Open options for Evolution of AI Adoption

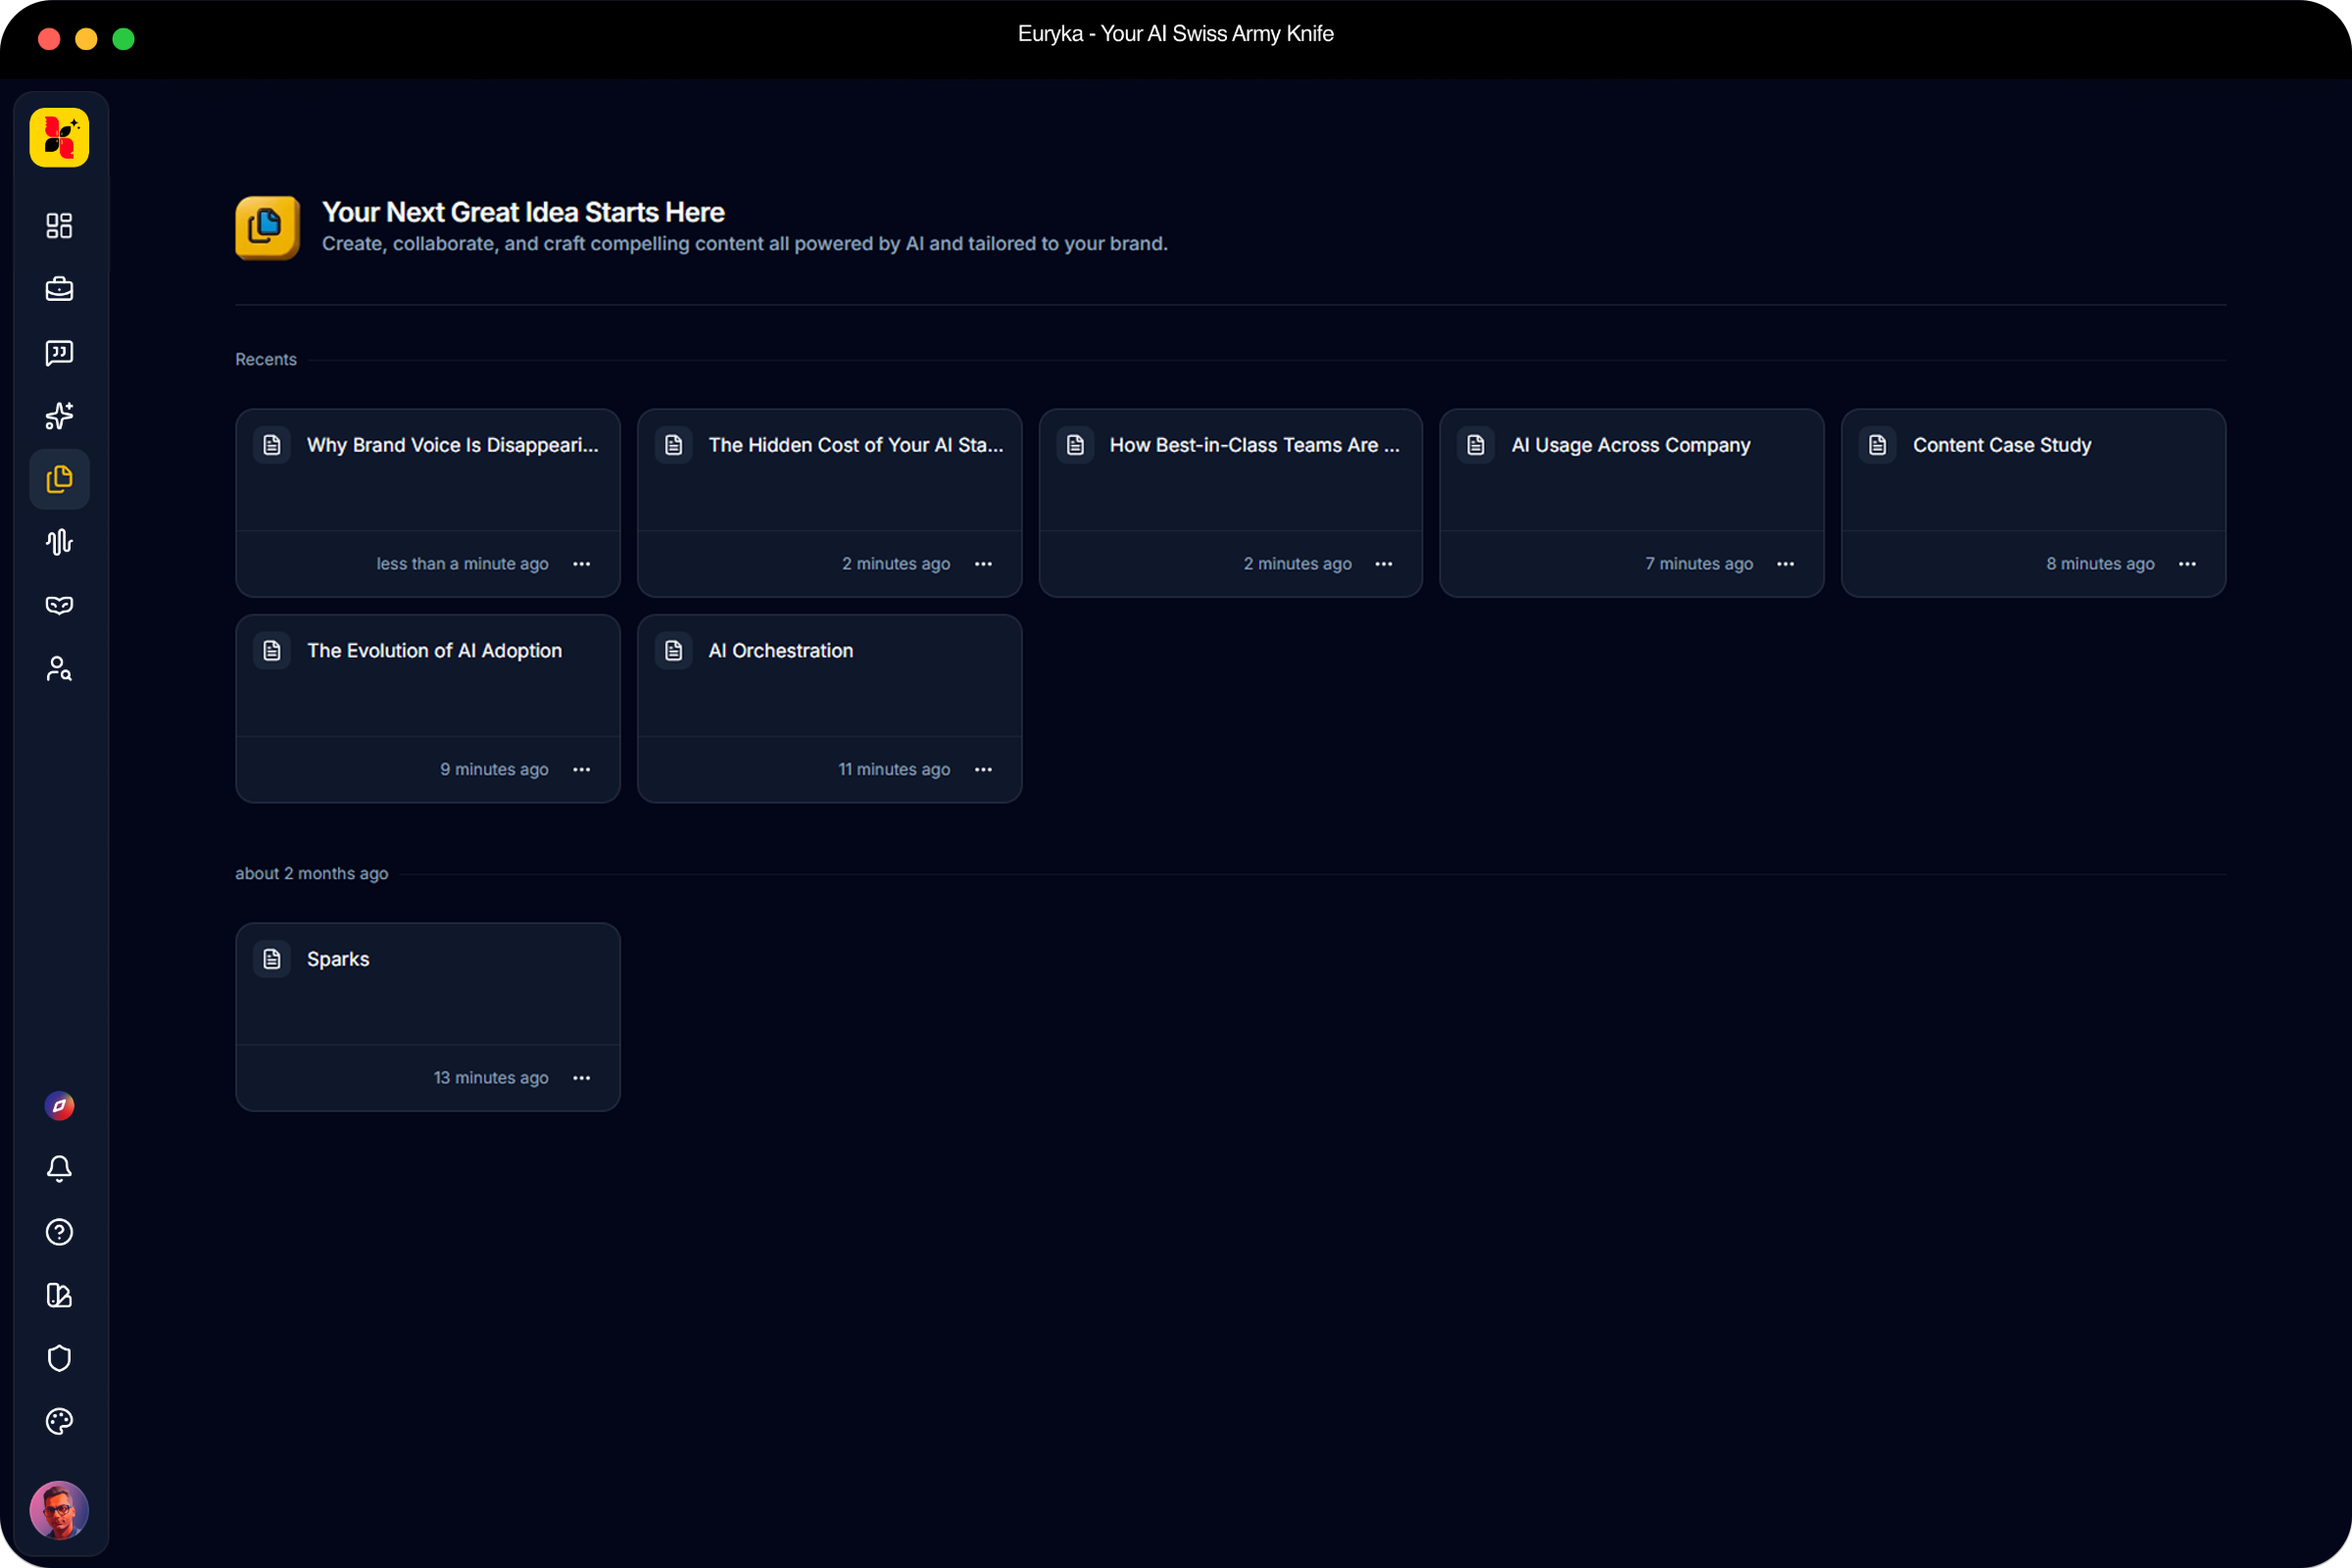coord(582,770)
